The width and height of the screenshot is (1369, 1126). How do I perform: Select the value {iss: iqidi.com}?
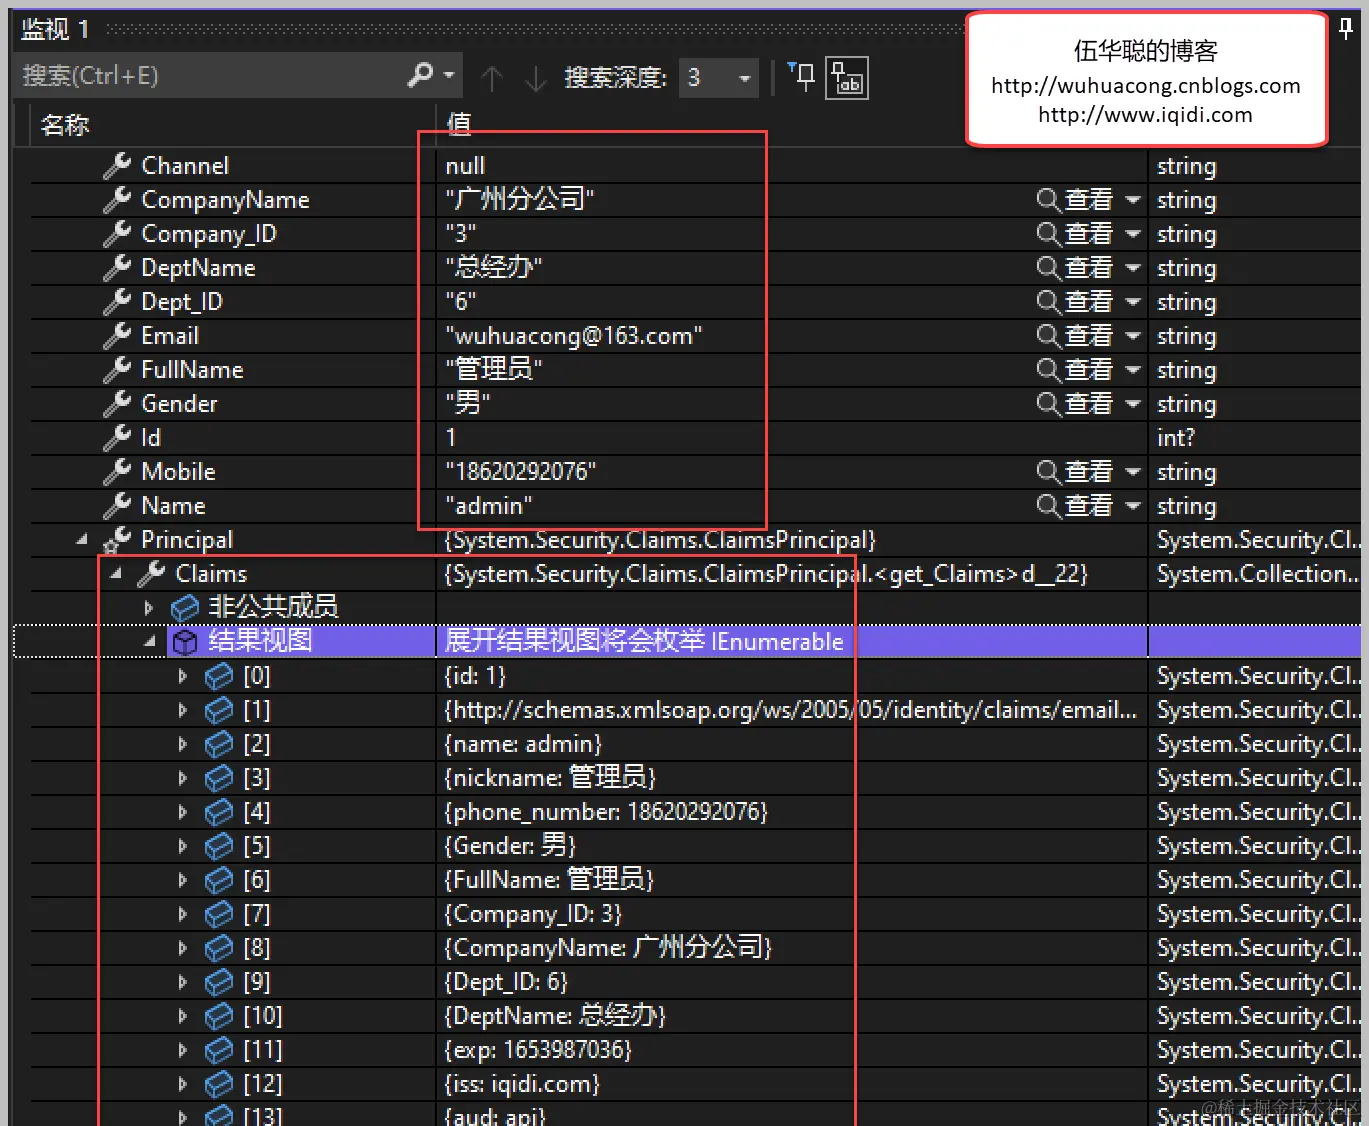[x=522, y=1084]
